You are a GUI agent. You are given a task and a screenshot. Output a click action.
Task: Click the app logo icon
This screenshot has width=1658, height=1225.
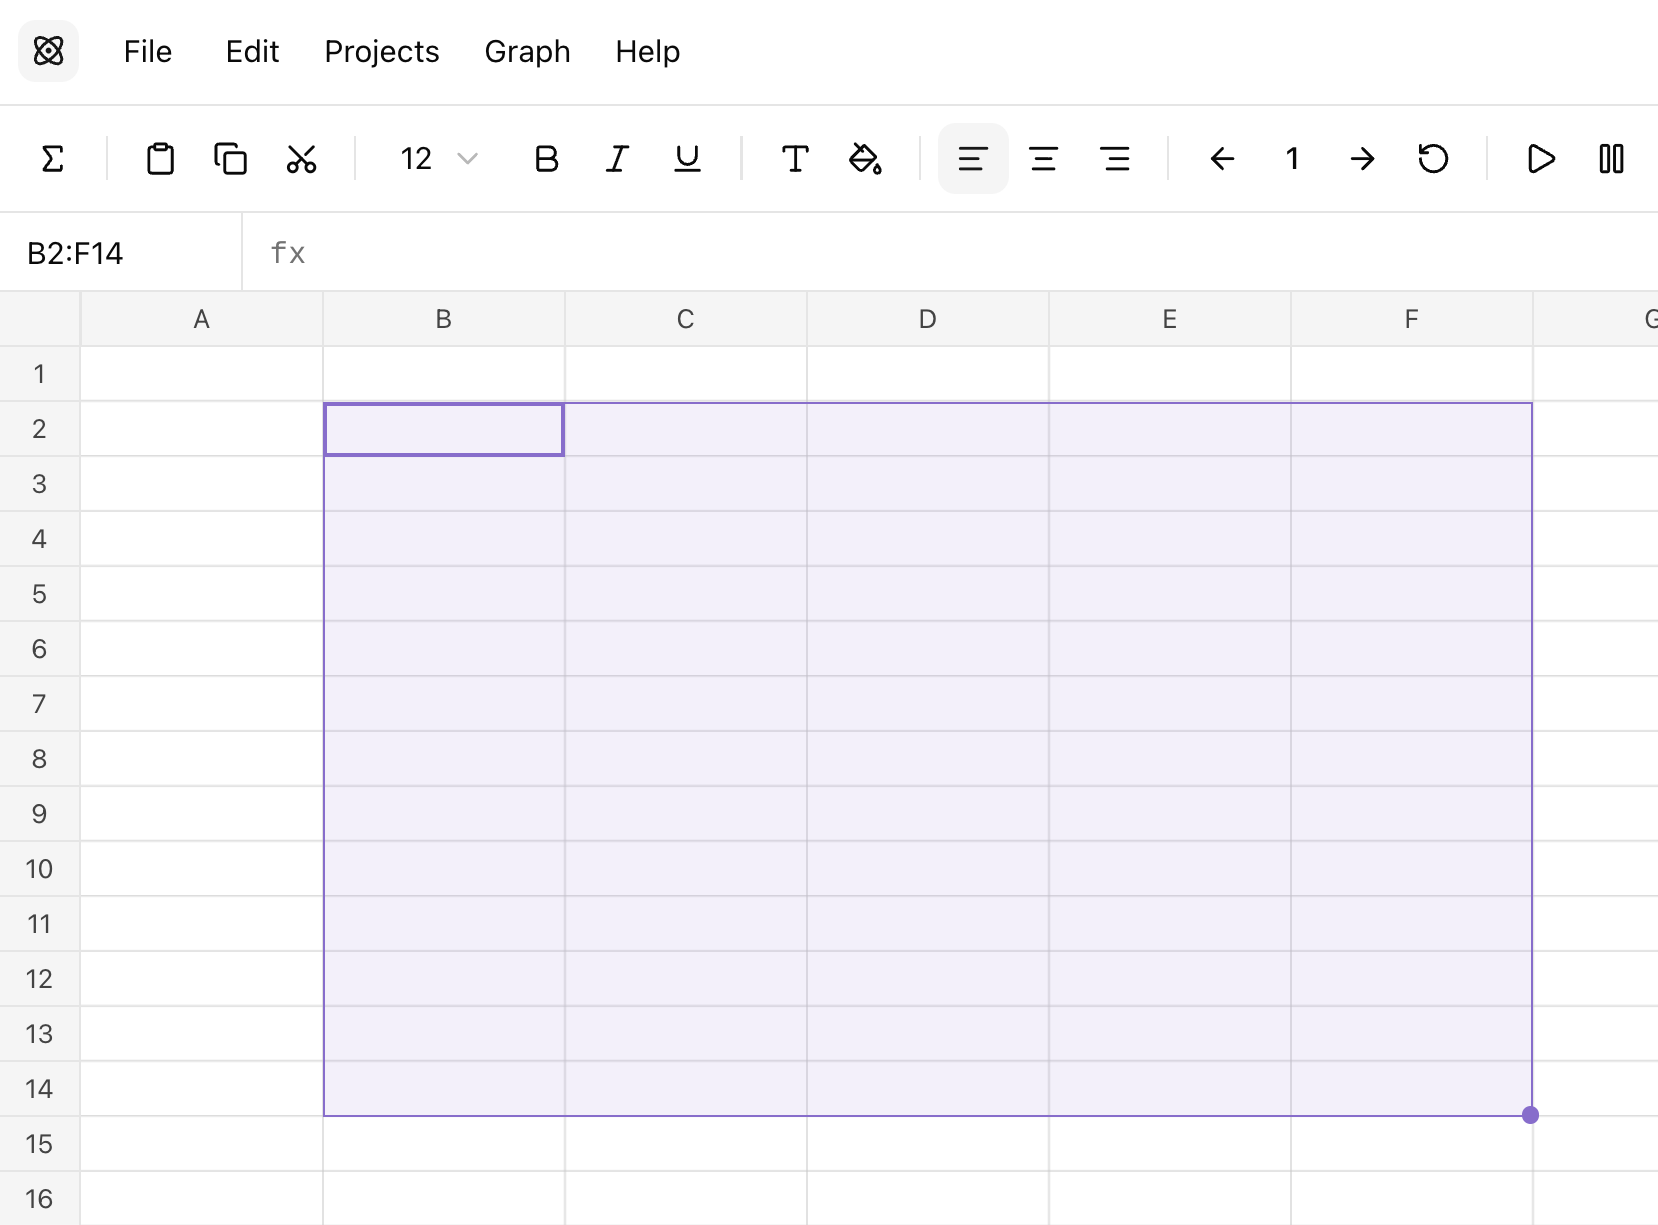(48, 51)
